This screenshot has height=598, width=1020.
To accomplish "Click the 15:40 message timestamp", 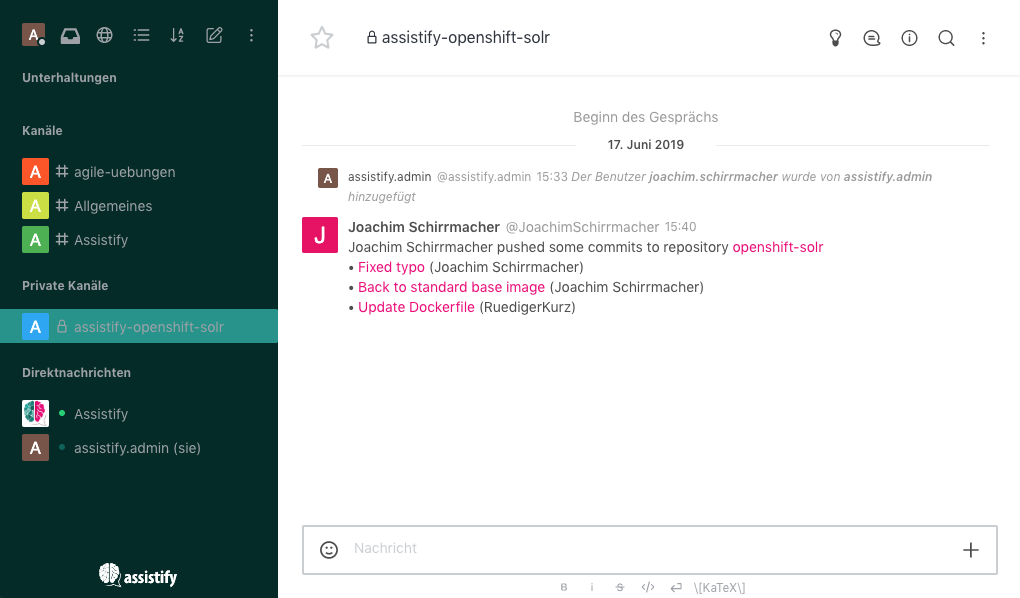I will (680, 227).
